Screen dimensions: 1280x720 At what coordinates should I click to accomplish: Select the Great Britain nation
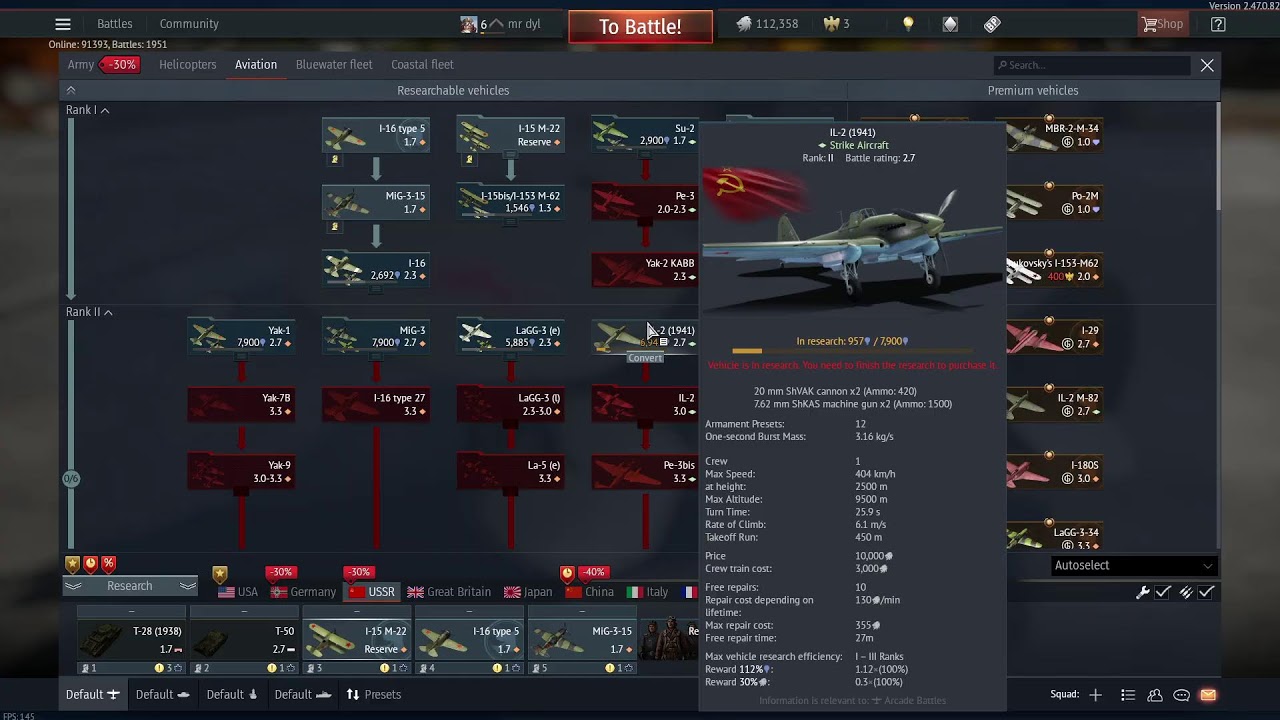[x=449, y=592]
